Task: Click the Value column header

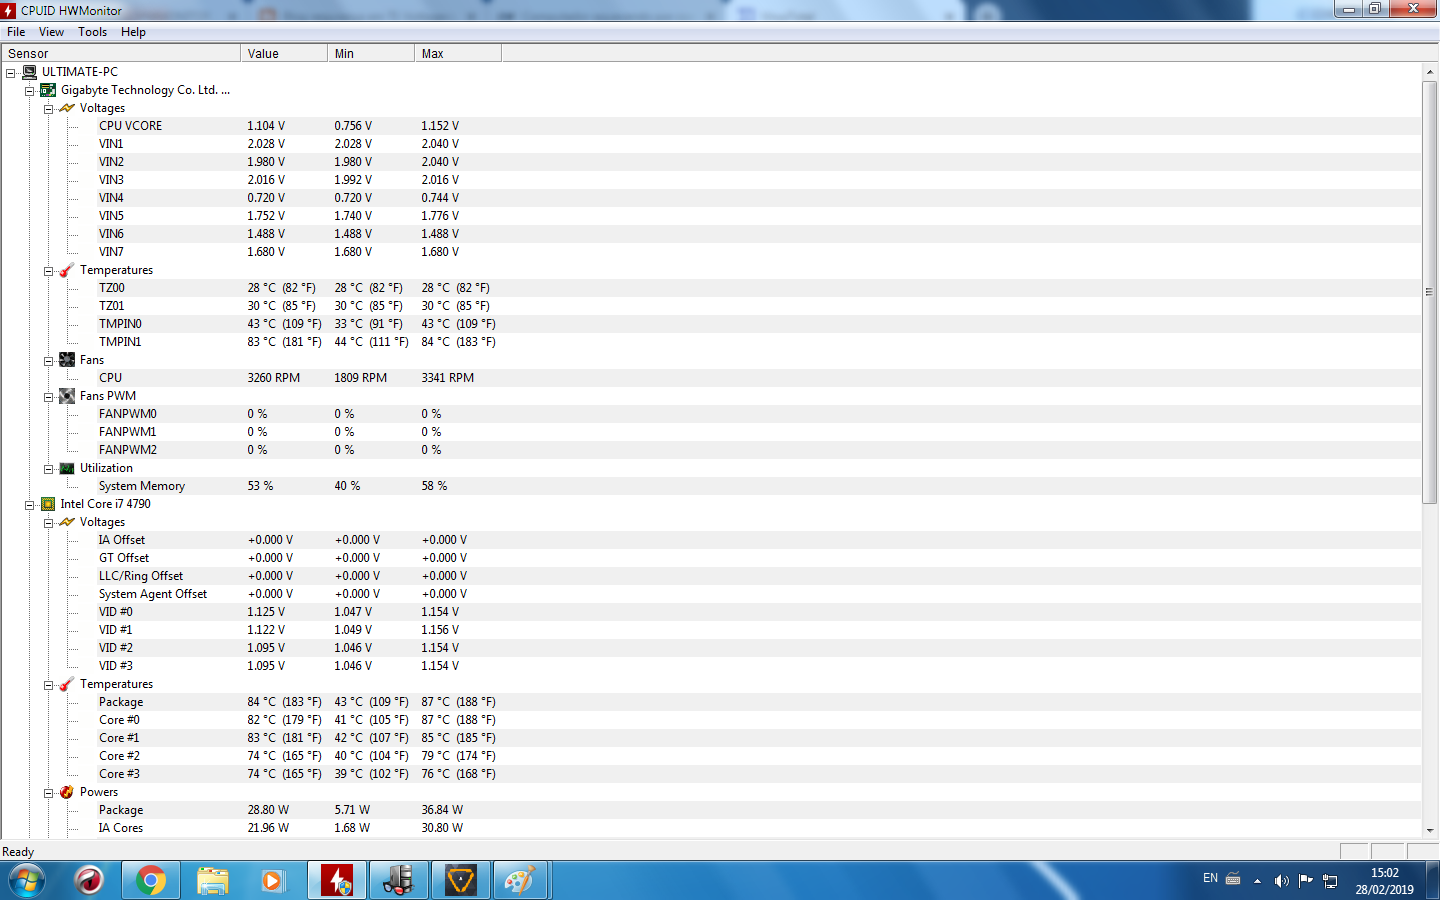Action: click(x=284, y=54)
